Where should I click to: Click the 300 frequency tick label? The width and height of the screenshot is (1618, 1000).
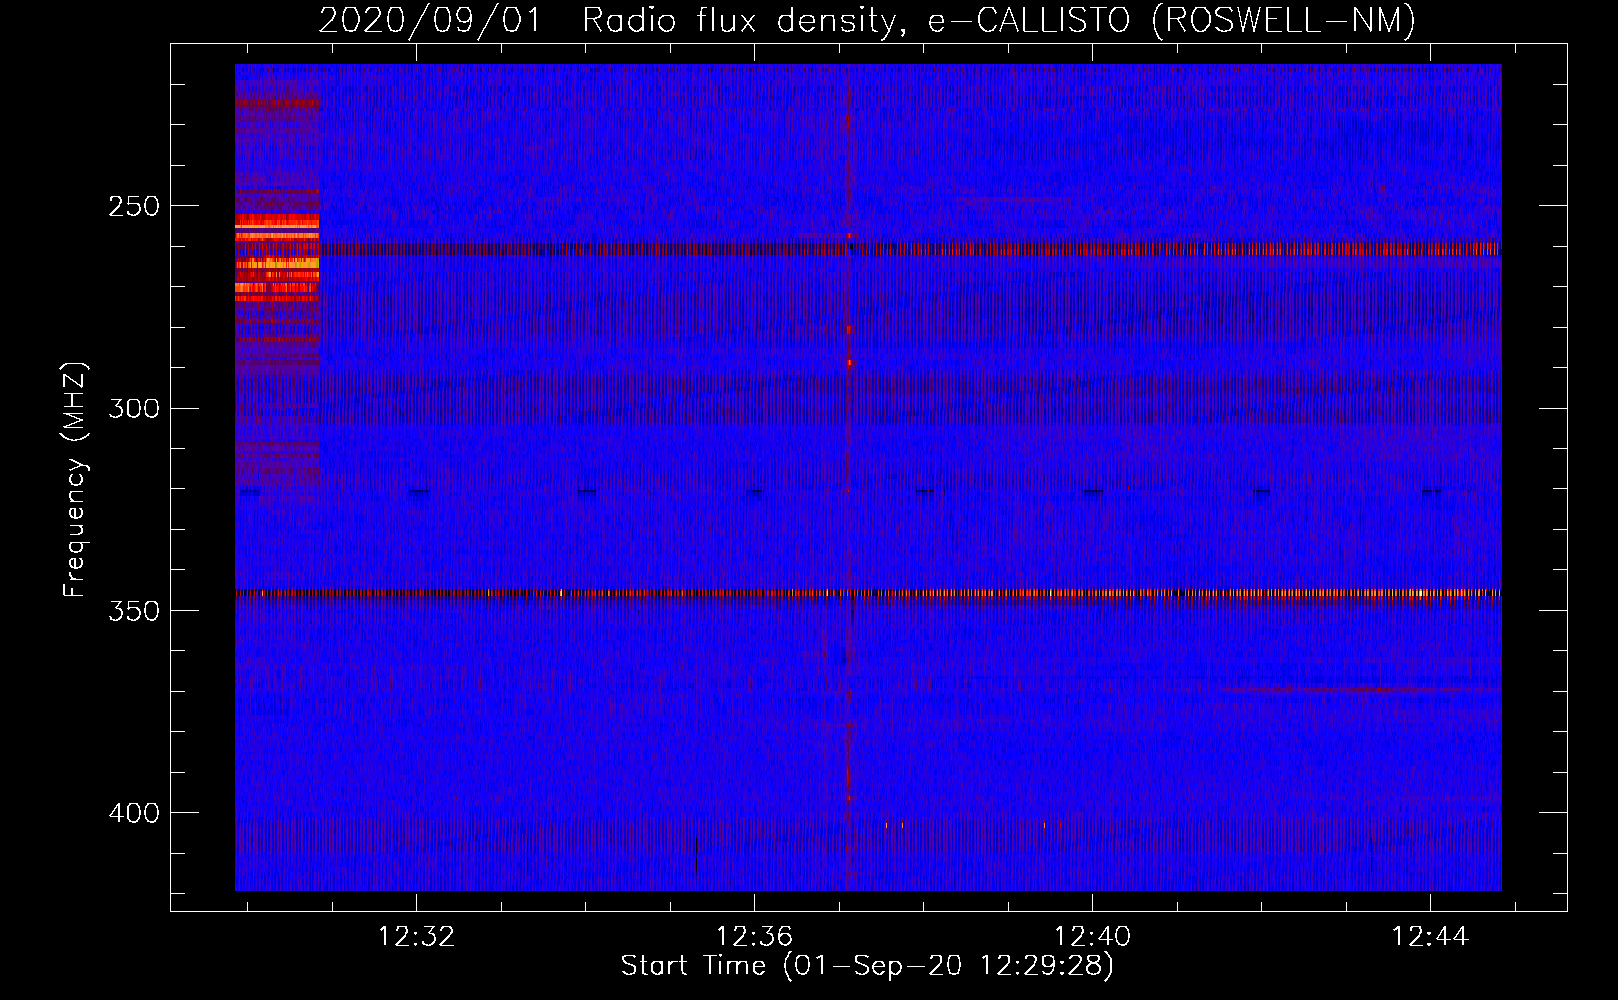pyautogui.click(x=134, y=408)
